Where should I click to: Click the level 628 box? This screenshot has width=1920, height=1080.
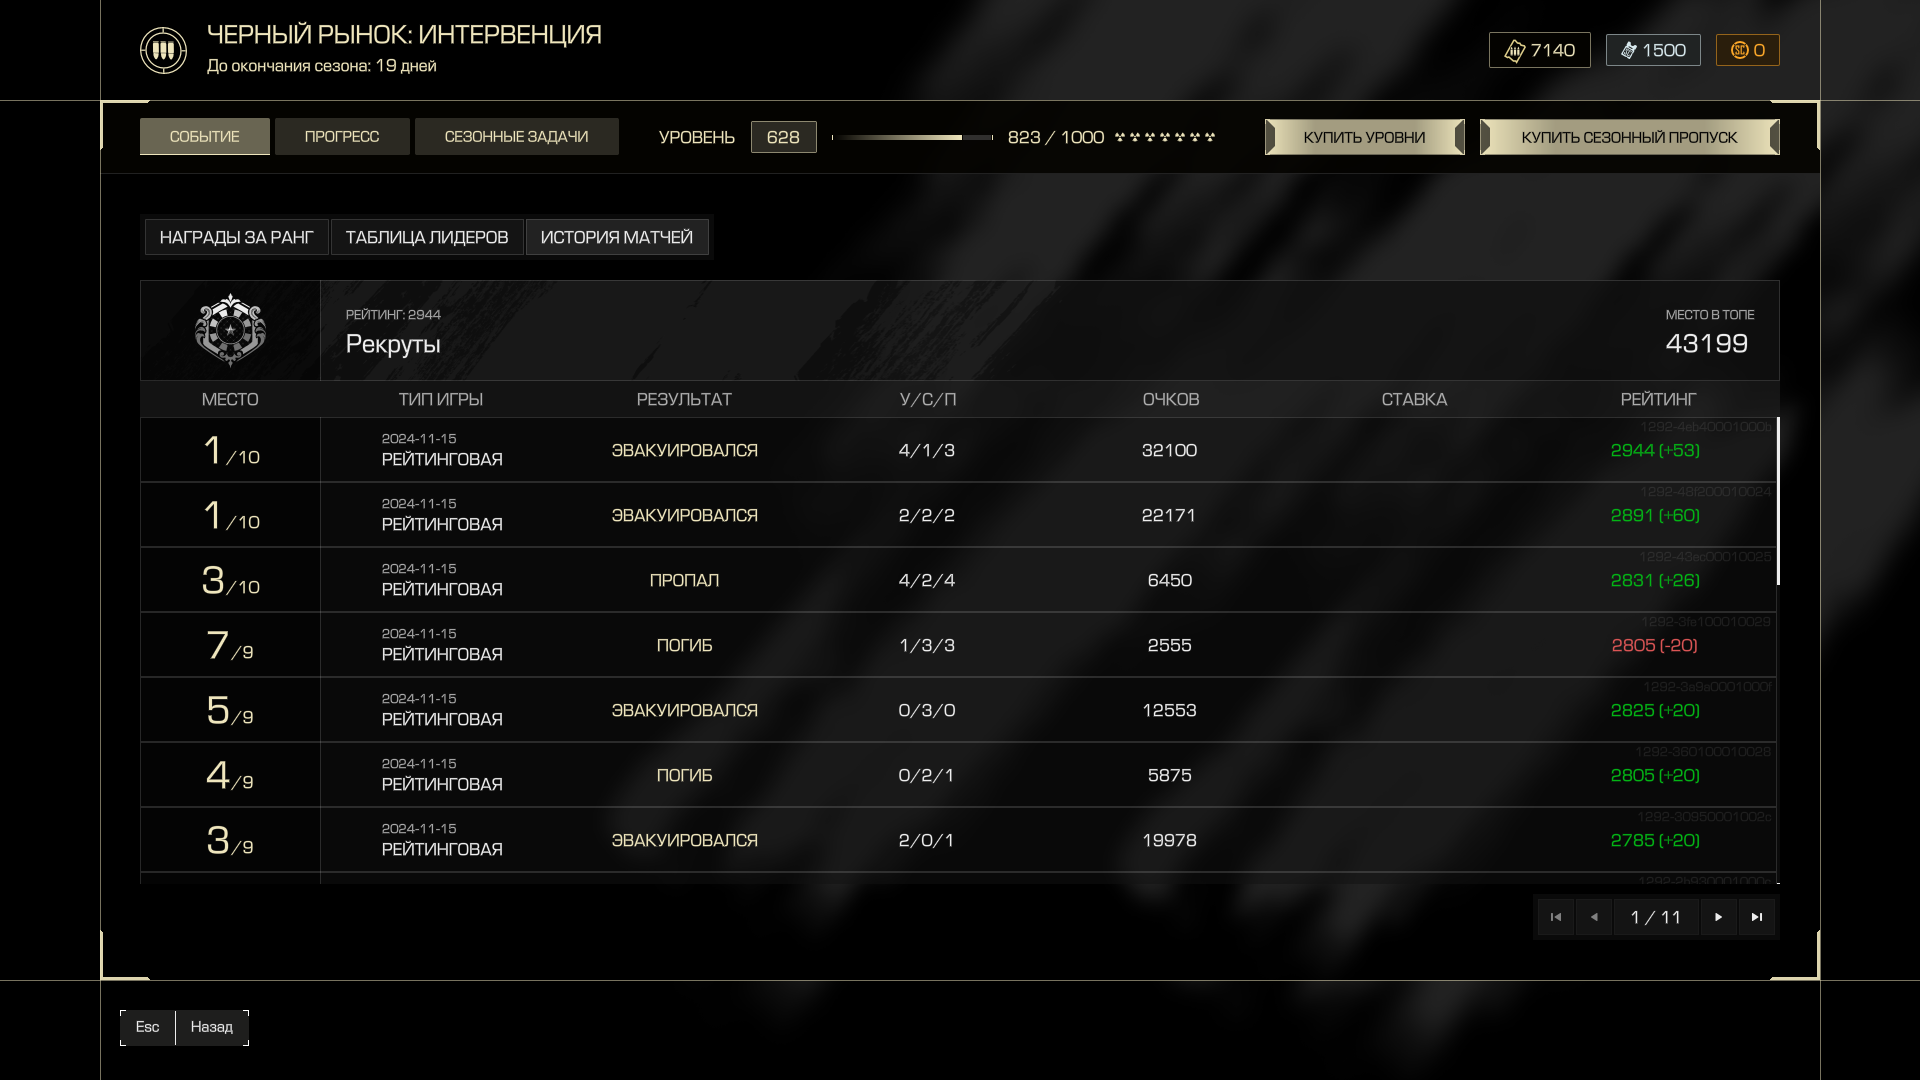tap(783, 137)
